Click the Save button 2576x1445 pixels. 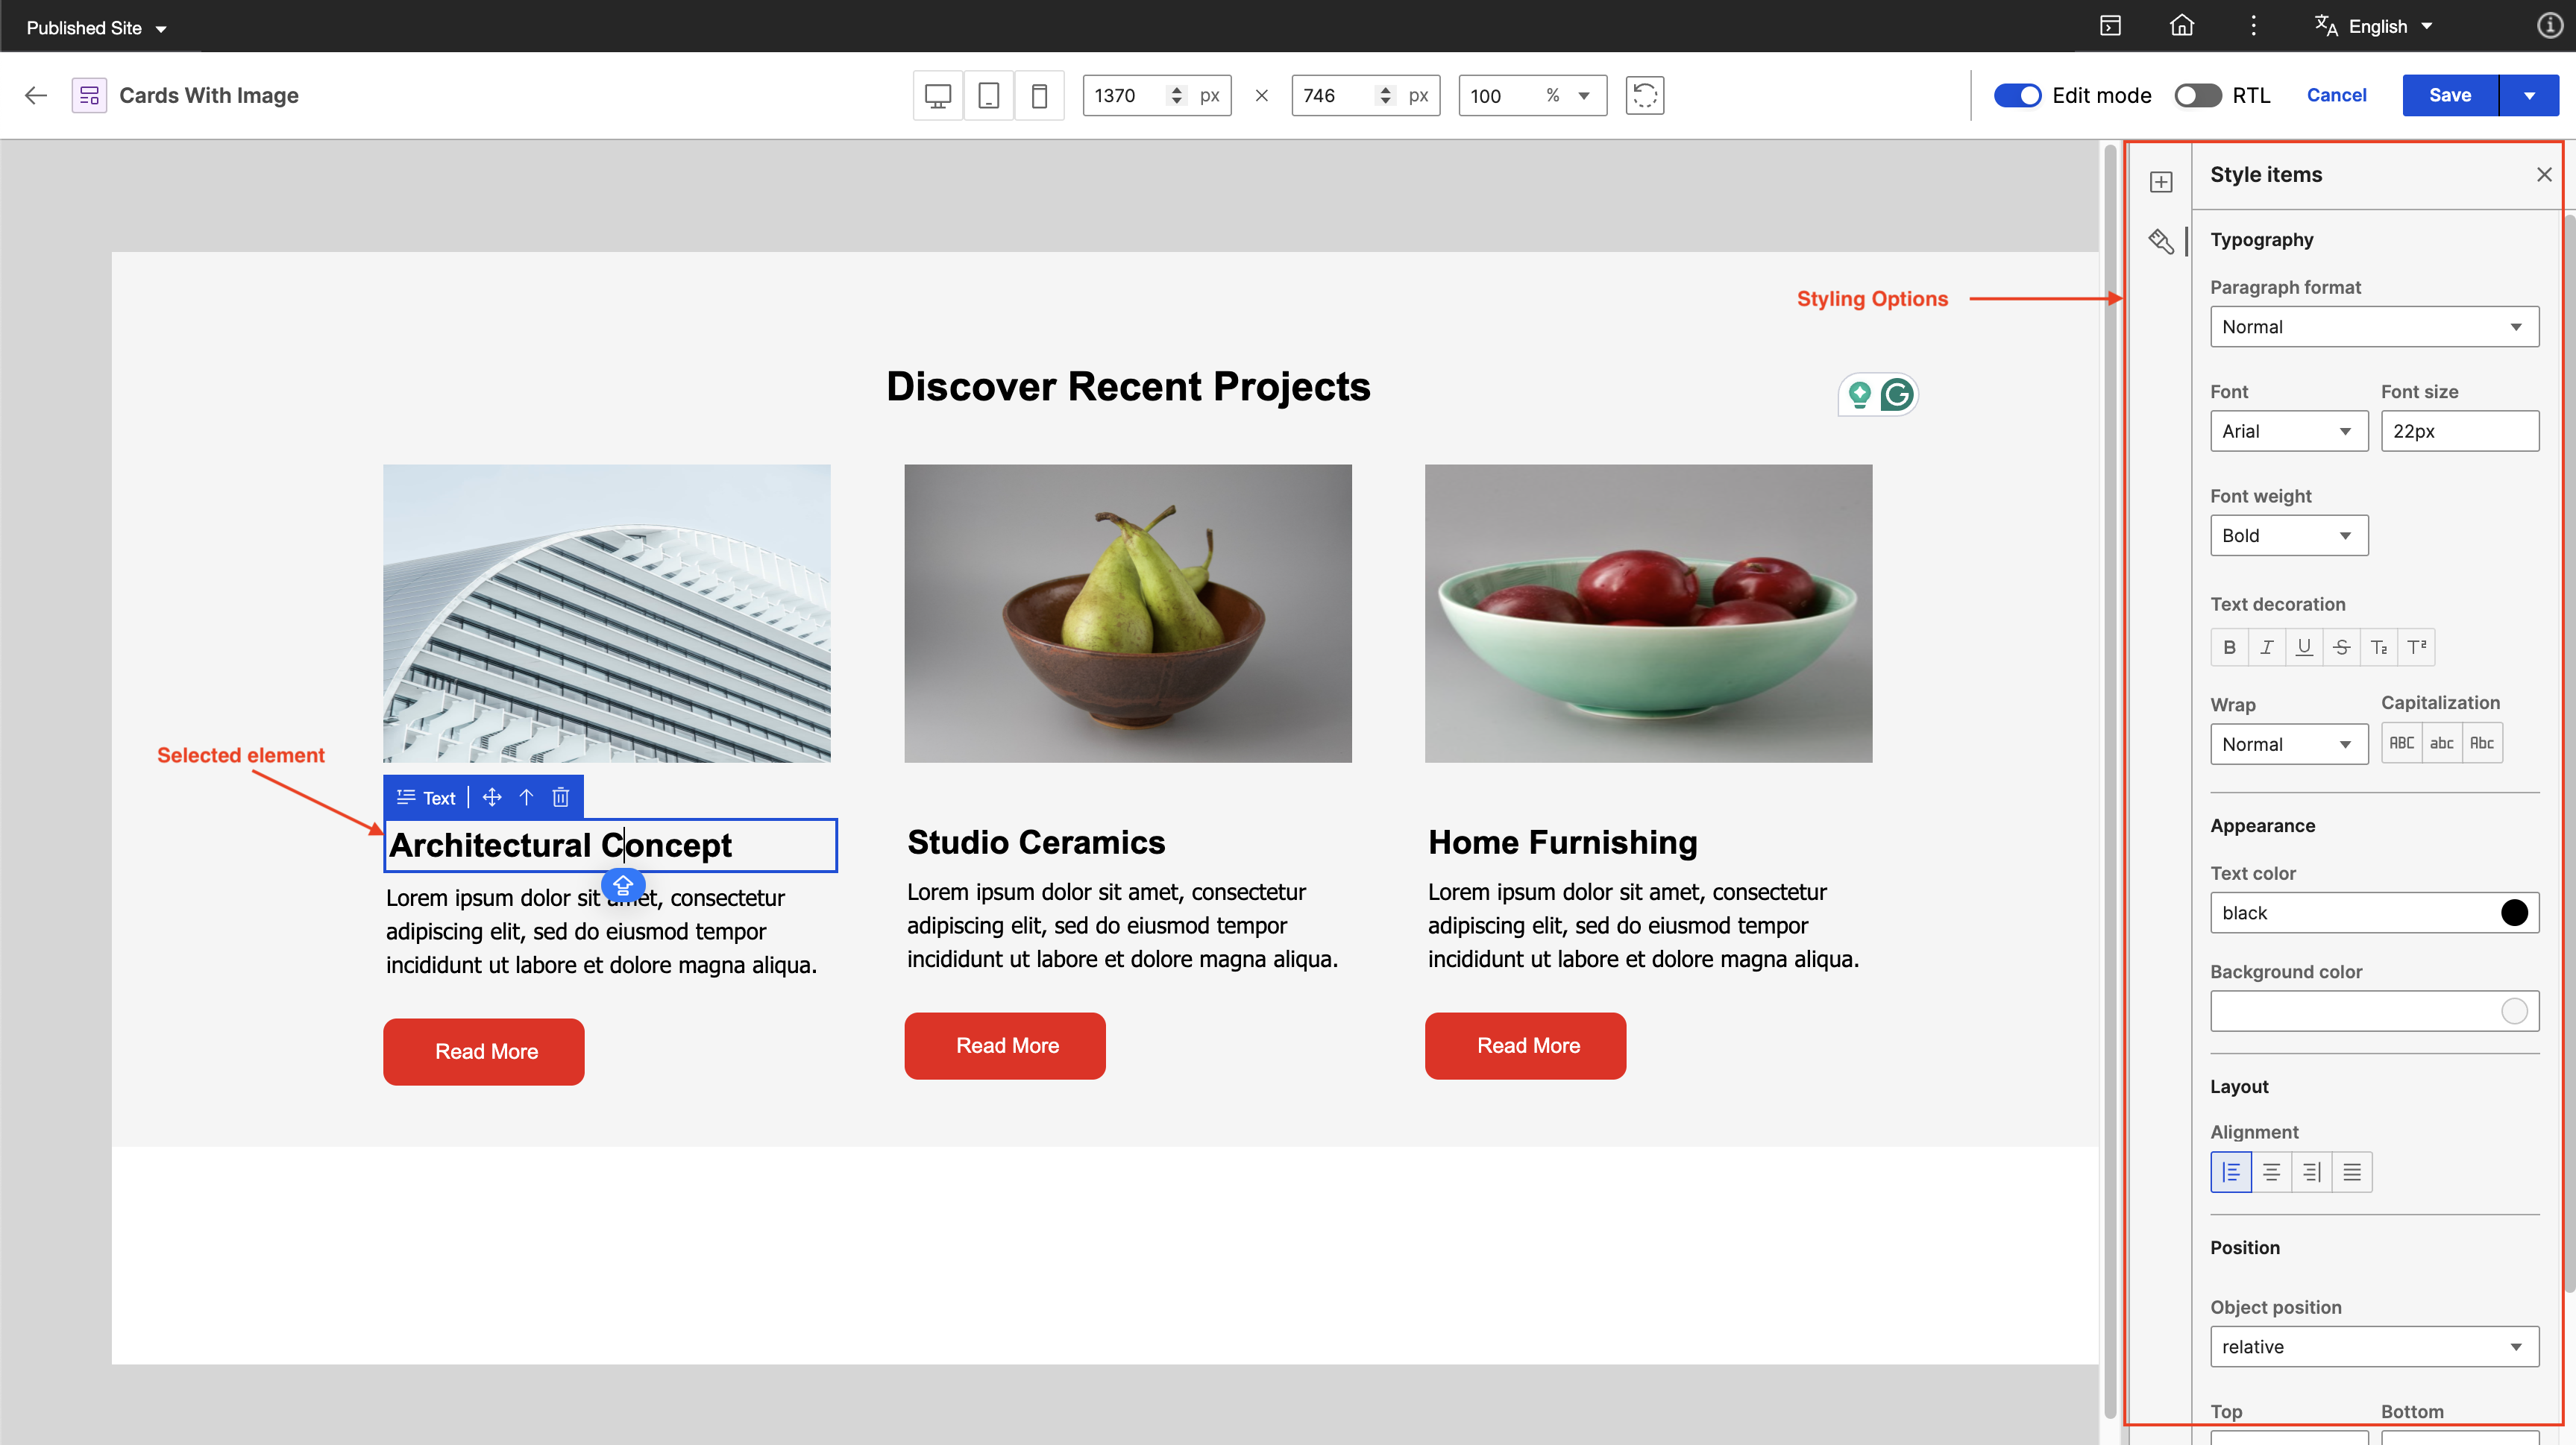point(2449,95)
